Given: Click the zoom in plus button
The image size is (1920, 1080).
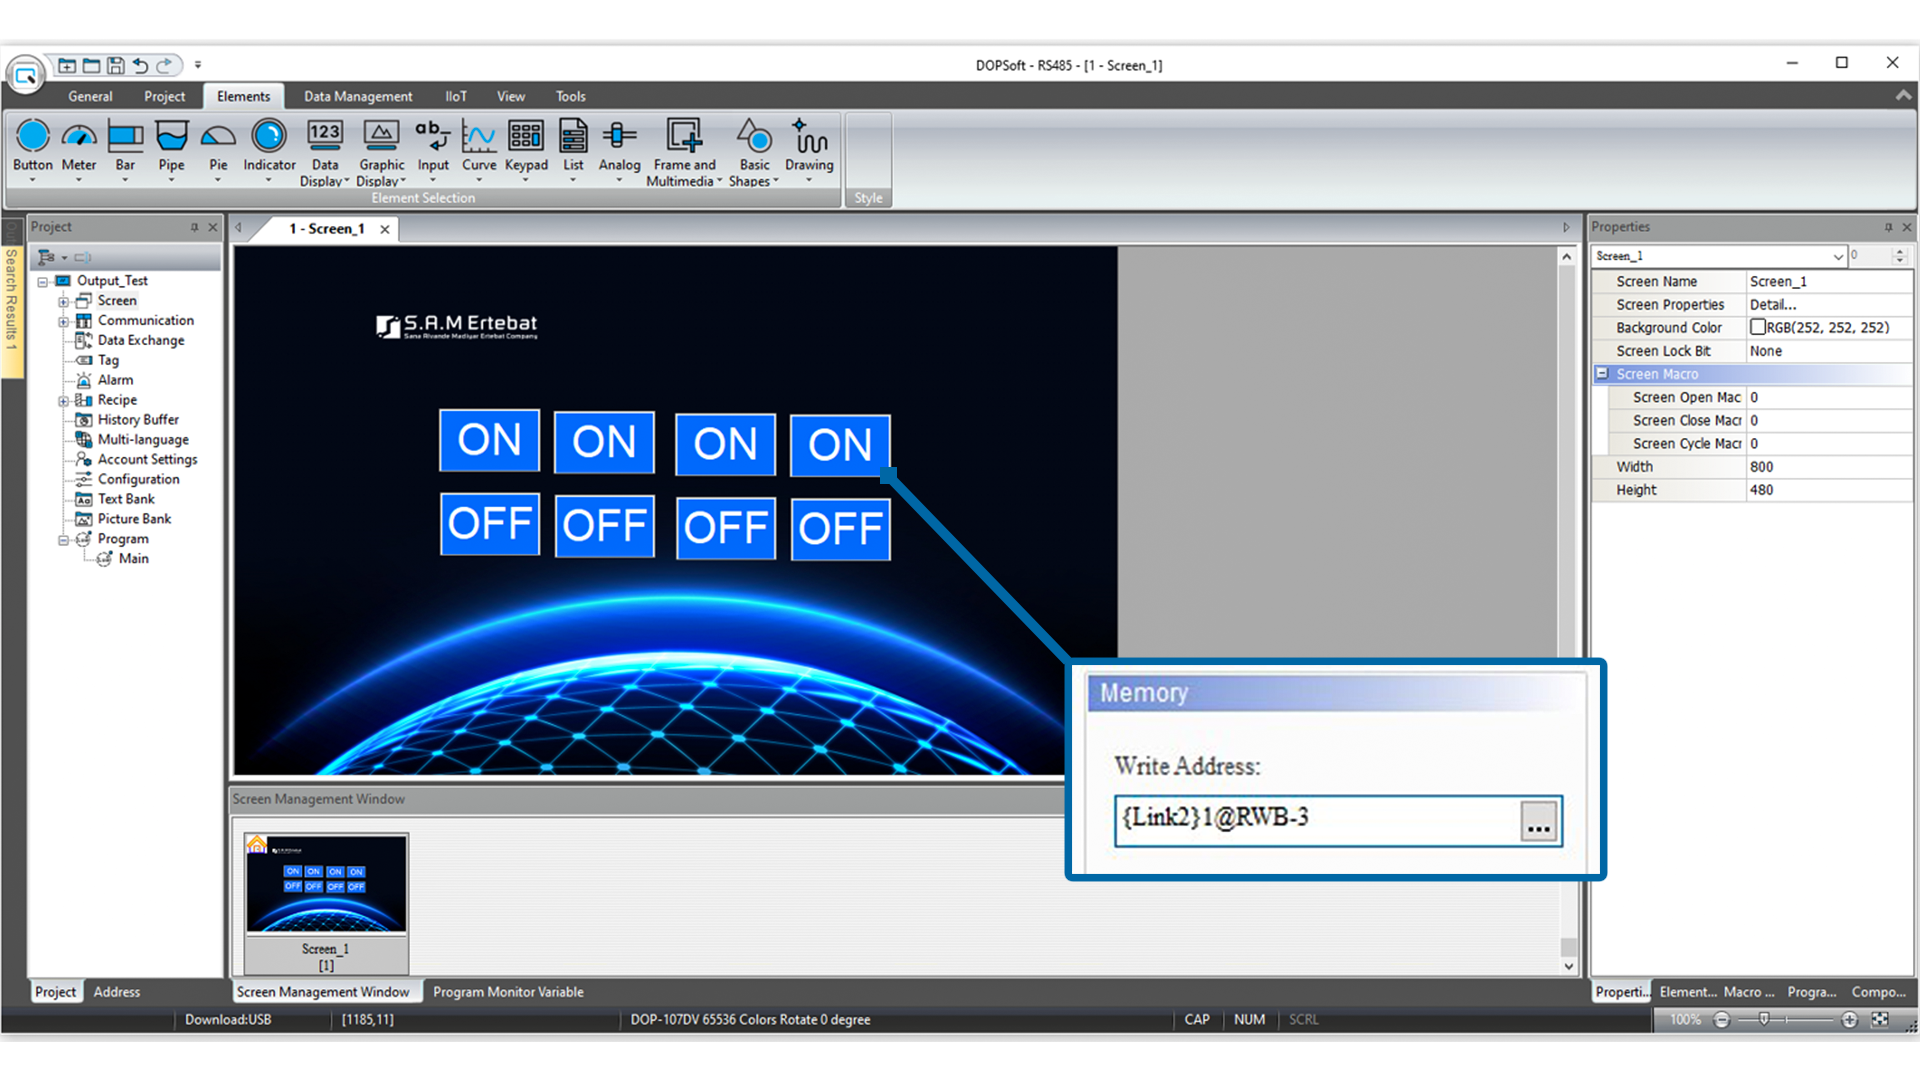Looking at the screenshot, I should point(1849,1020).
